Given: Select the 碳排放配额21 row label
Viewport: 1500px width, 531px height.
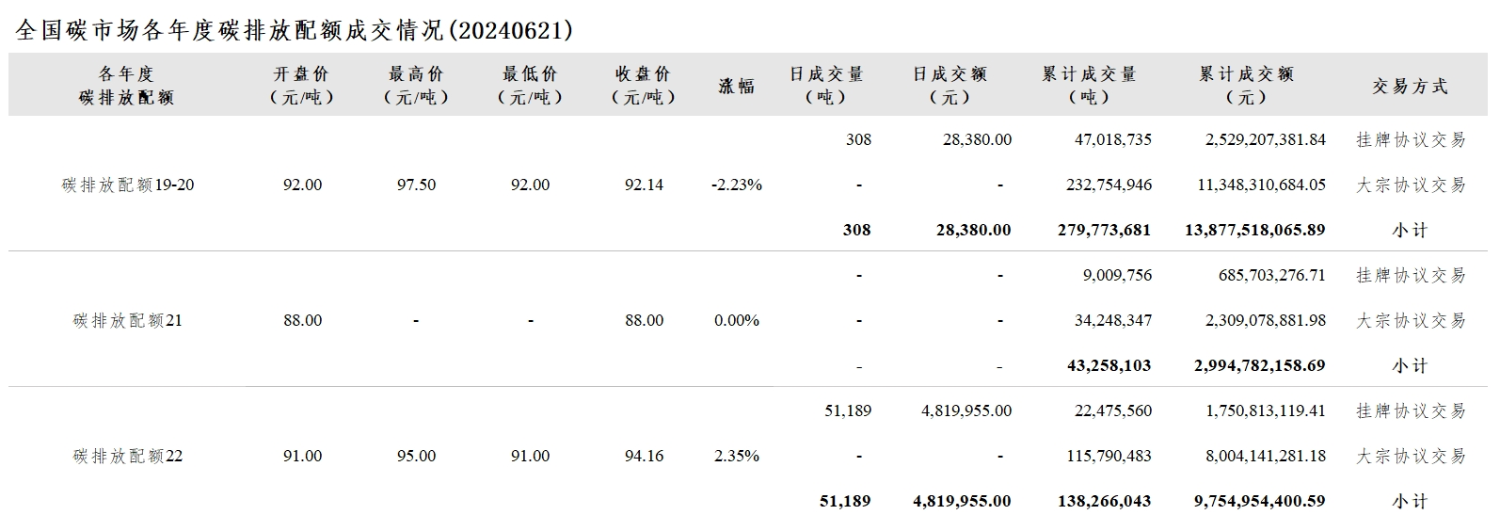Looking at the screenshot, I should pyautogui.click(x=127, y=321).
